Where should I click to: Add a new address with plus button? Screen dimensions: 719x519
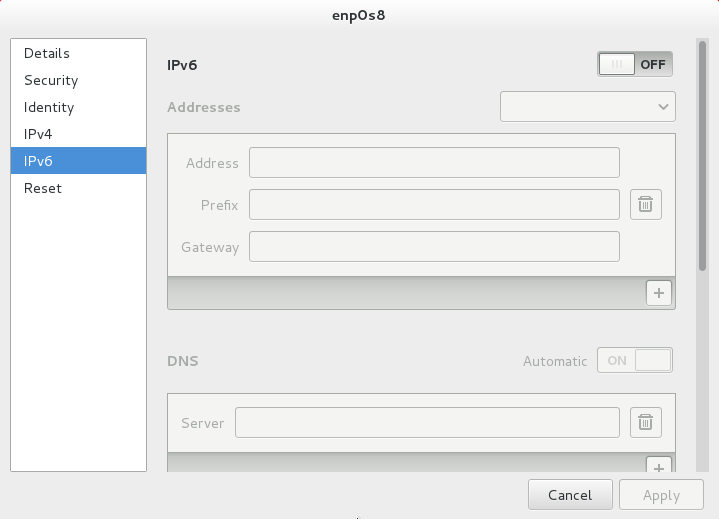[658, 293]
